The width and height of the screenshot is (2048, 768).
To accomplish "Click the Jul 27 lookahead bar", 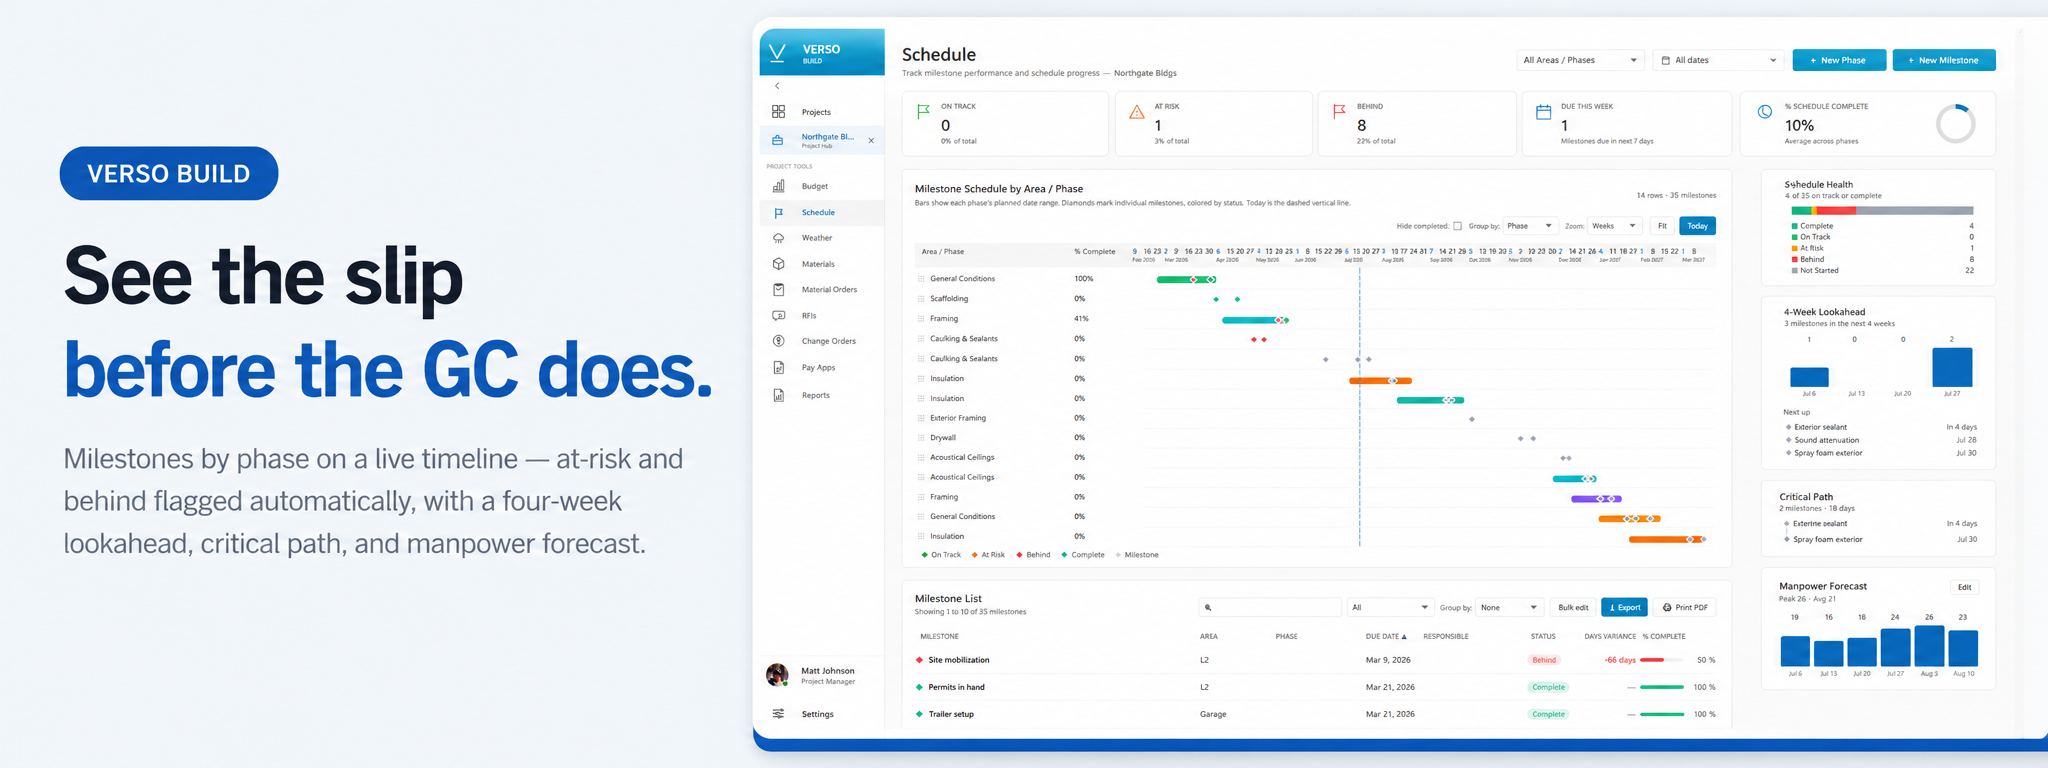I will pos(1952,367).
